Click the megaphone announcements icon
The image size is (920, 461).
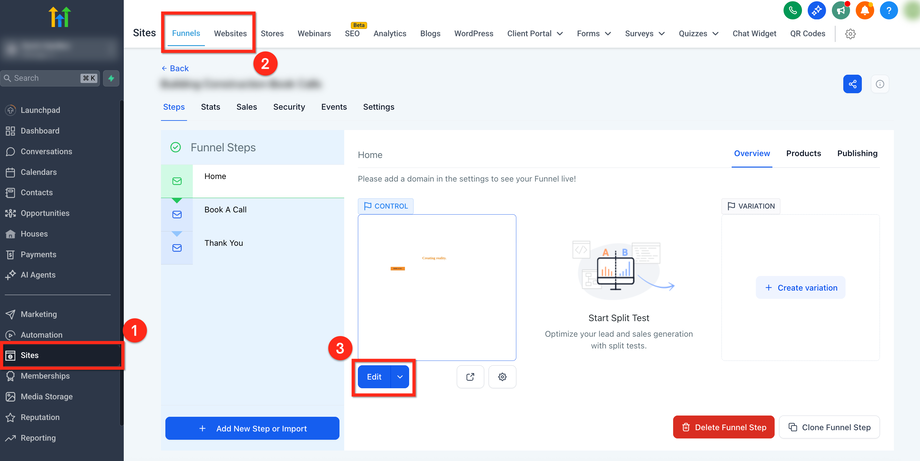tap(842, 11)
